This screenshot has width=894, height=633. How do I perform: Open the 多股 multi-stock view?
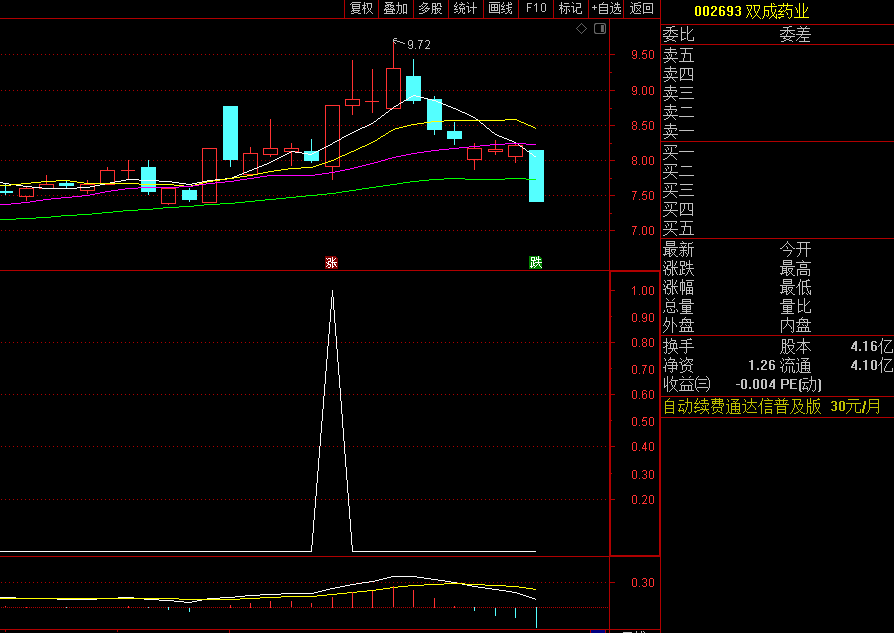pos(430,9)
